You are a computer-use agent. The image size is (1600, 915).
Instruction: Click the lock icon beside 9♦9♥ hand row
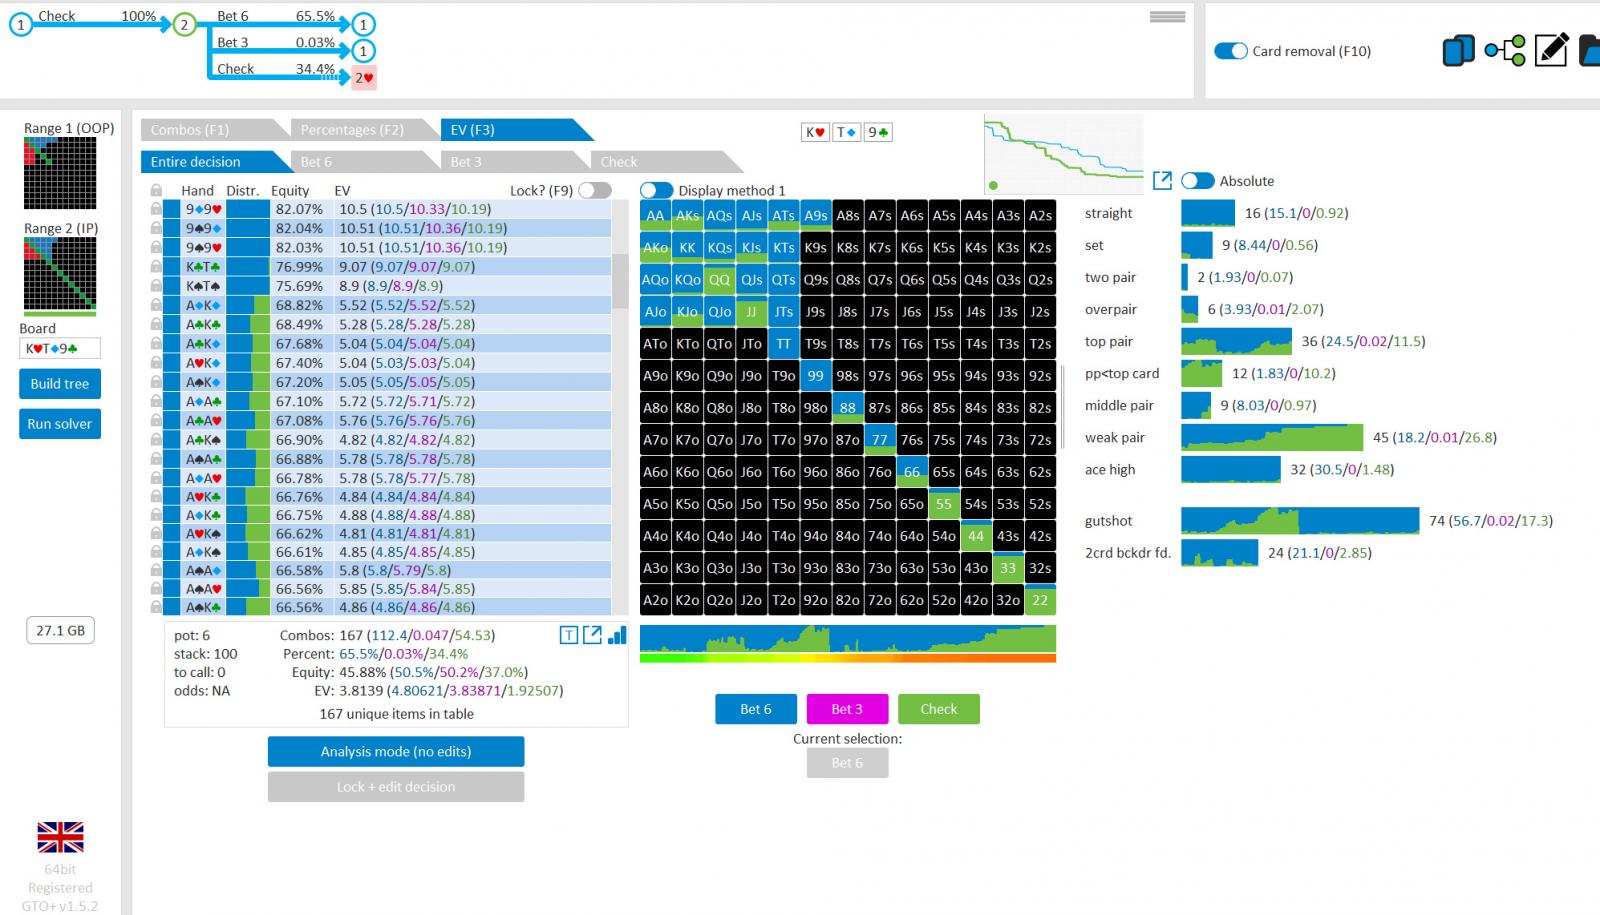click(156, 209)
